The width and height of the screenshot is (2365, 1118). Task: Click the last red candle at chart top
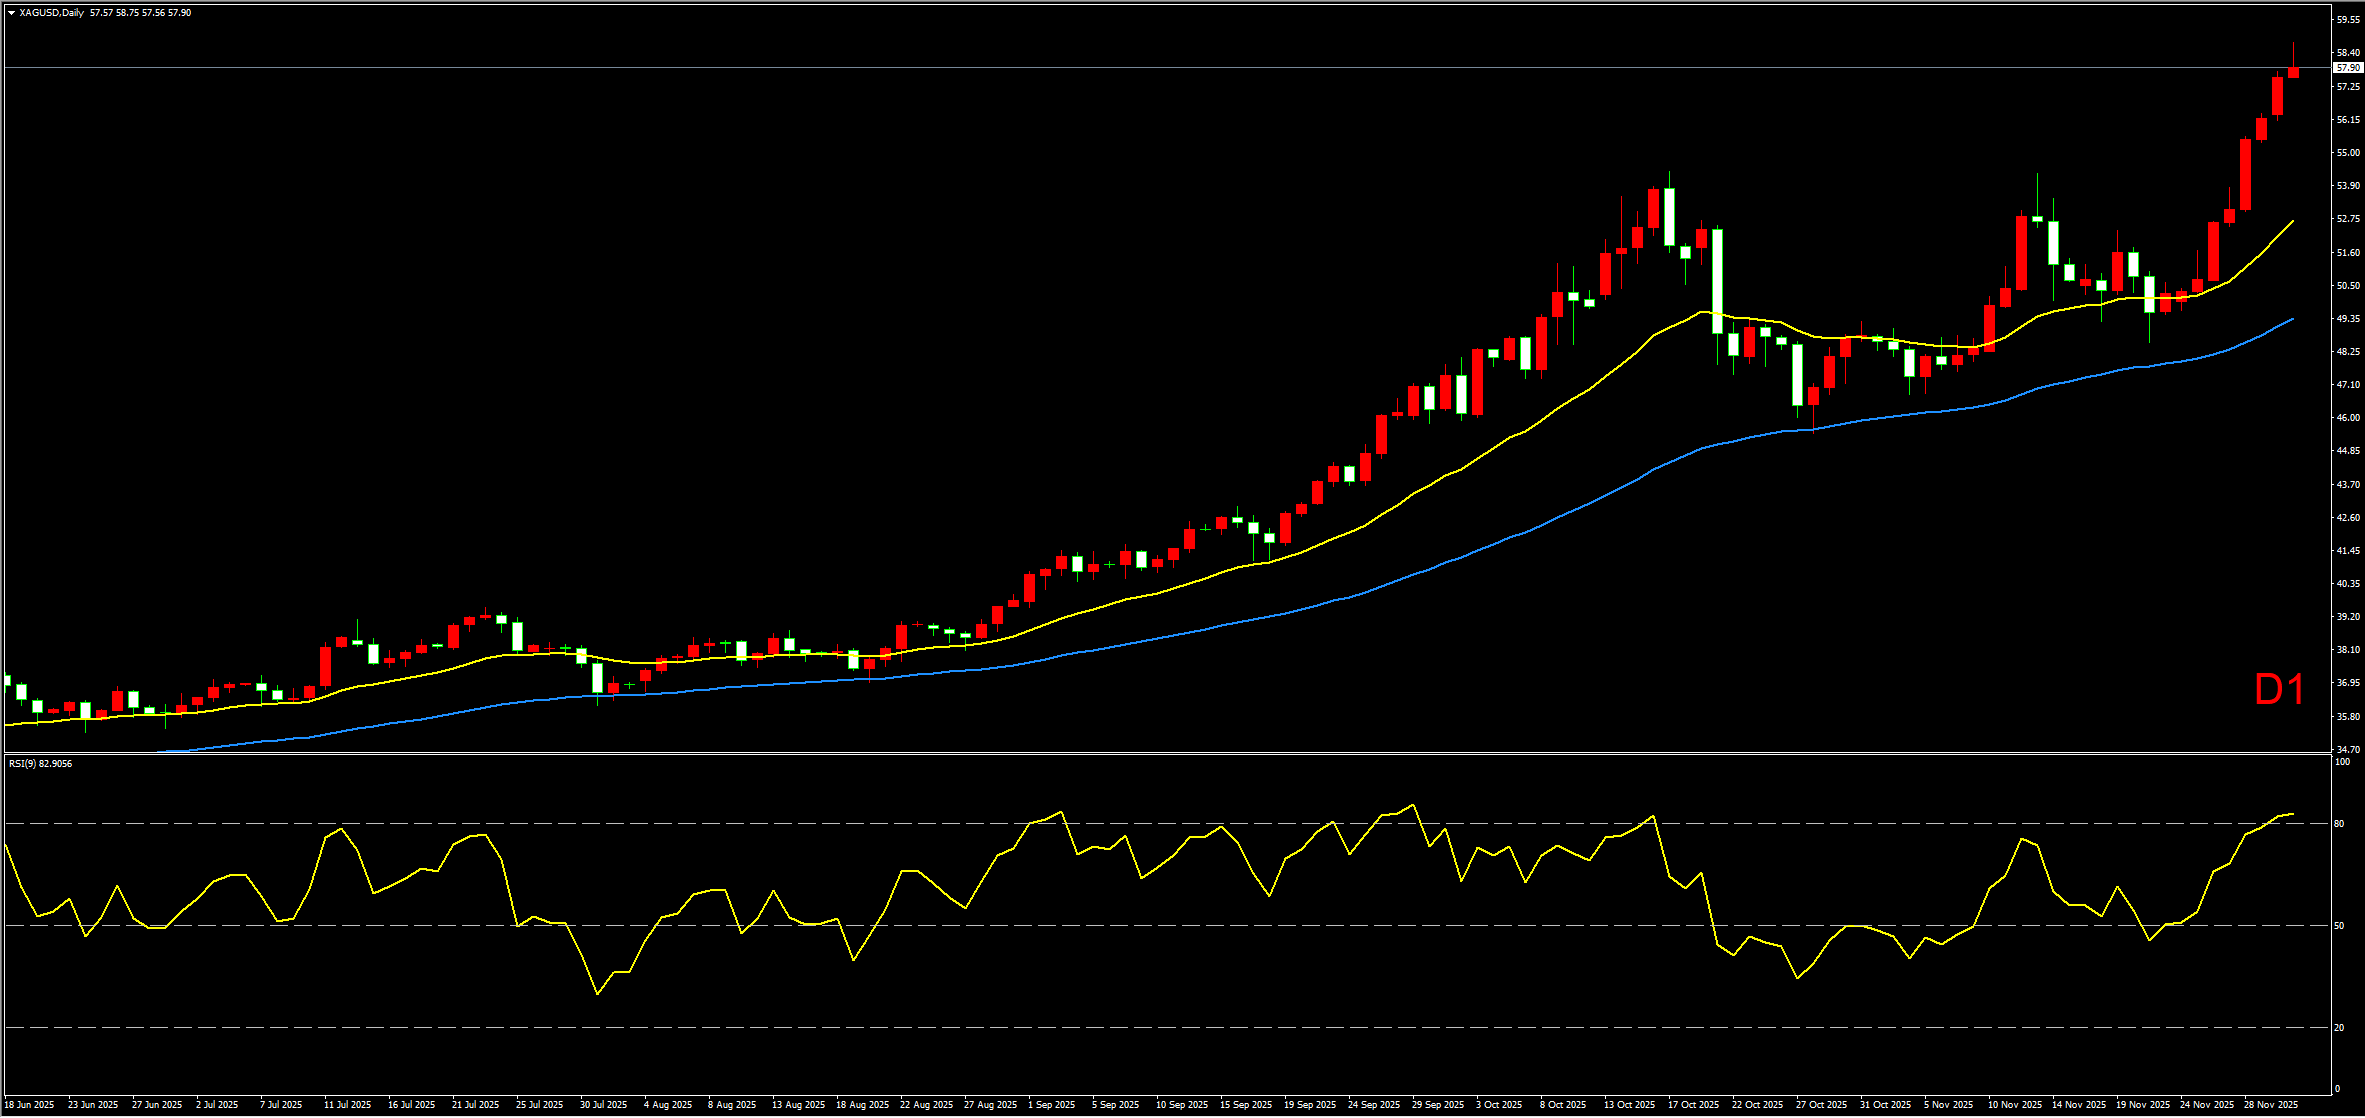2293,72
